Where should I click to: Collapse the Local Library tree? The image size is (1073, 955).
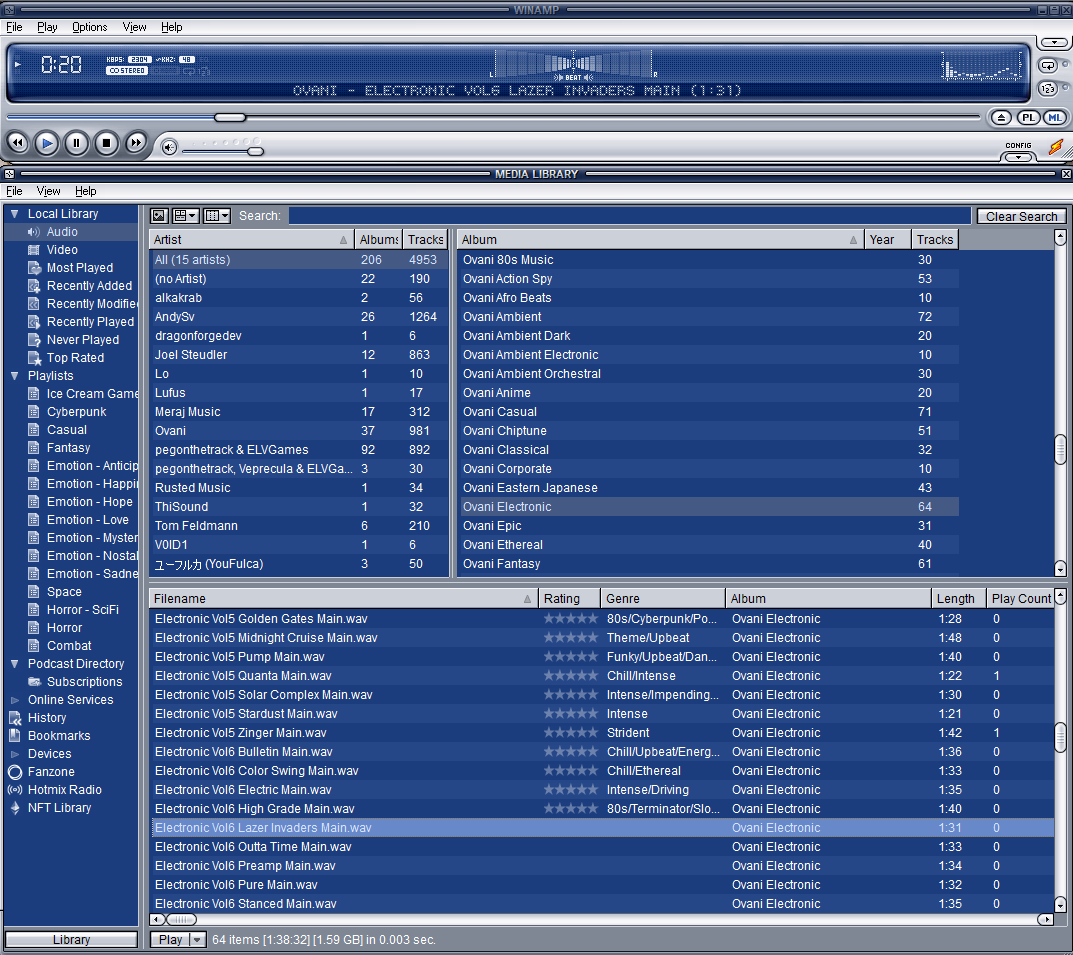[14, 213]
